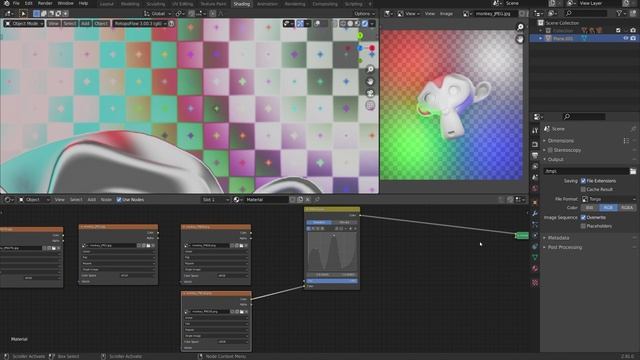Screen dimensions: 640x360
Task: Toggle the Stereoscopy checkbox
Action: pos(550,150)
